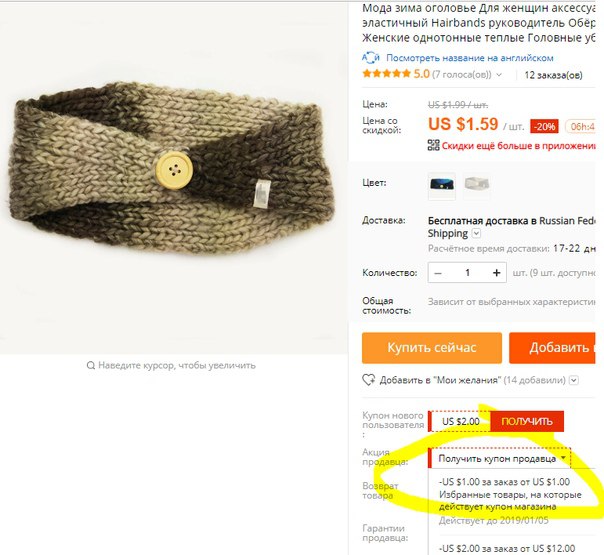The width and height of the screenshot is (604, 555).
Task: Decrease quantity with the minus button
Action: click(438, 273)
